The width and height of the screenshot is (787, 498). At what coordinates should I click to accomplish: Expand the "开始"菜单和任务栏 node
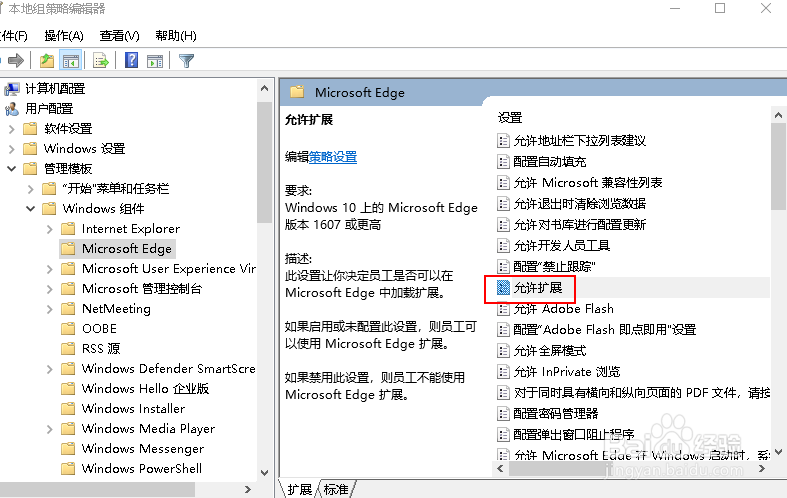[31, 189]
